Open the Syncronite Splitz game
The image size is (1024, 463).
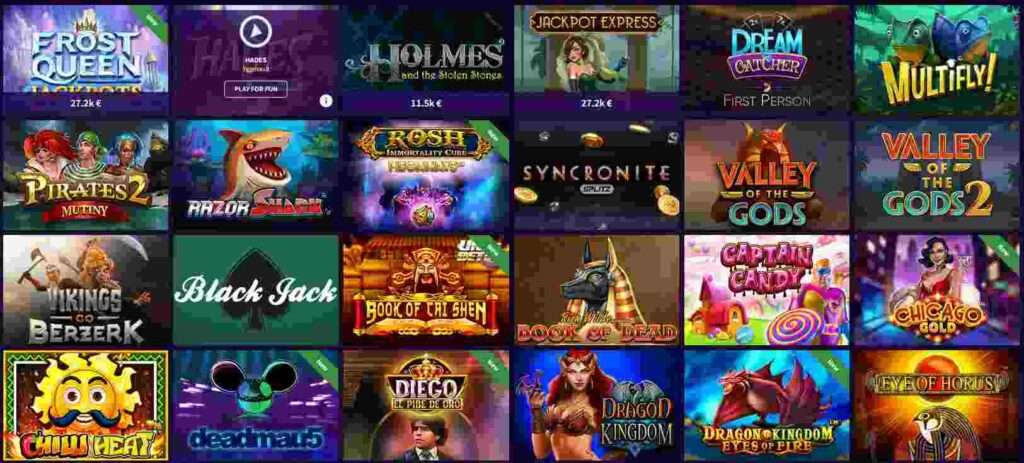tap(596, 175)
